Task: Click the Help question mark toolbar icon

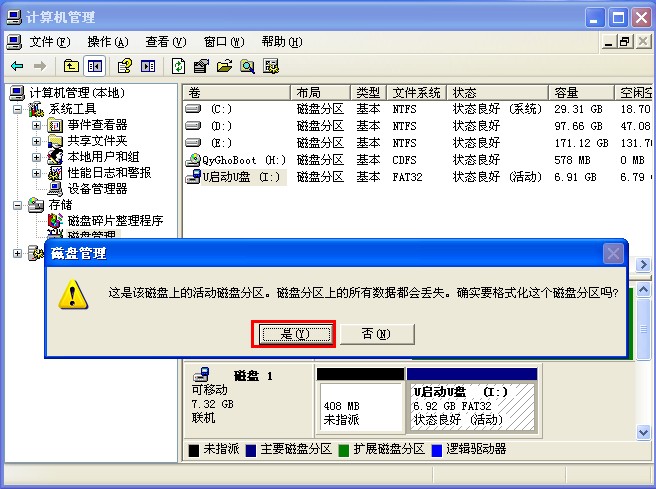Action: 125,66
